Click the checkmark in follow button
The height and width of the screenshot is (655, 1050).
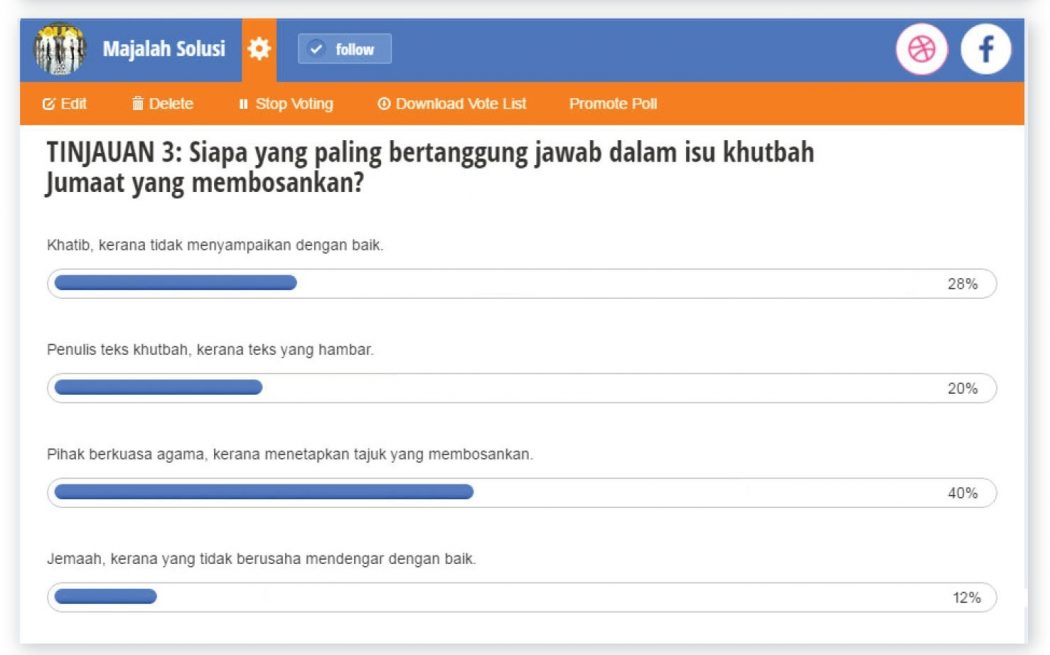(x=317, y=49)
